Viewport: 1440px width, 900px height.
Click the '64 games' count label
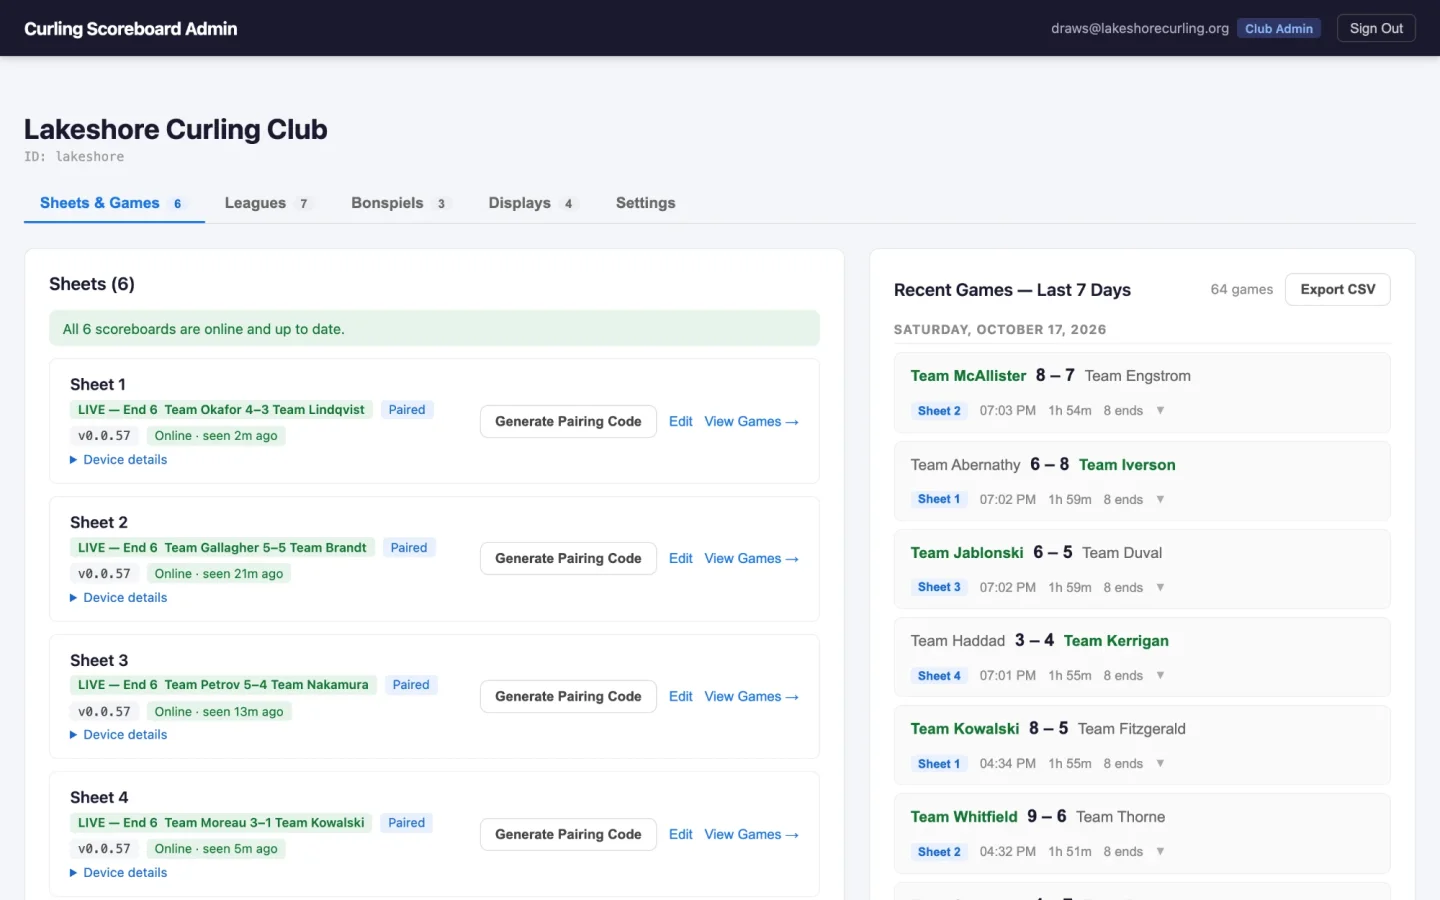tap(1242, 289)
